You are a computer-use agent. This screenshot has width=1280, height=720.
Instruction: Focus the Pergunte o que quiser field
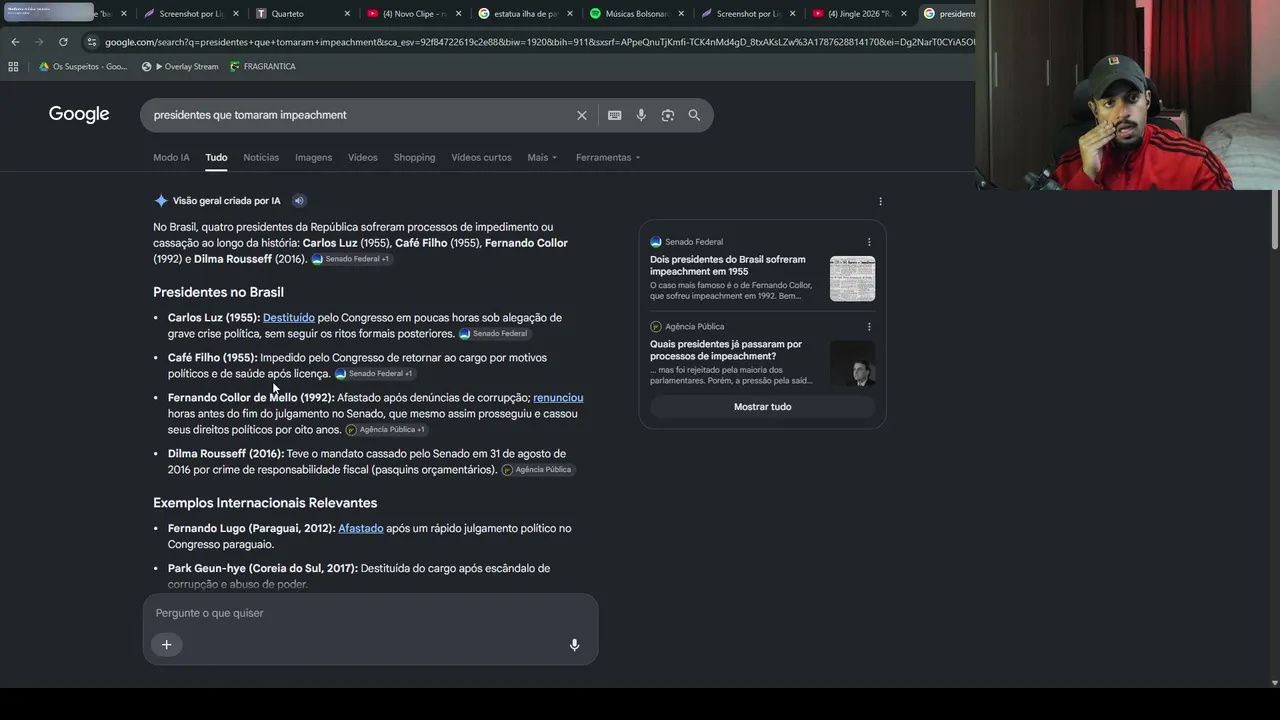pyautogui.click(x=370, y=613)
